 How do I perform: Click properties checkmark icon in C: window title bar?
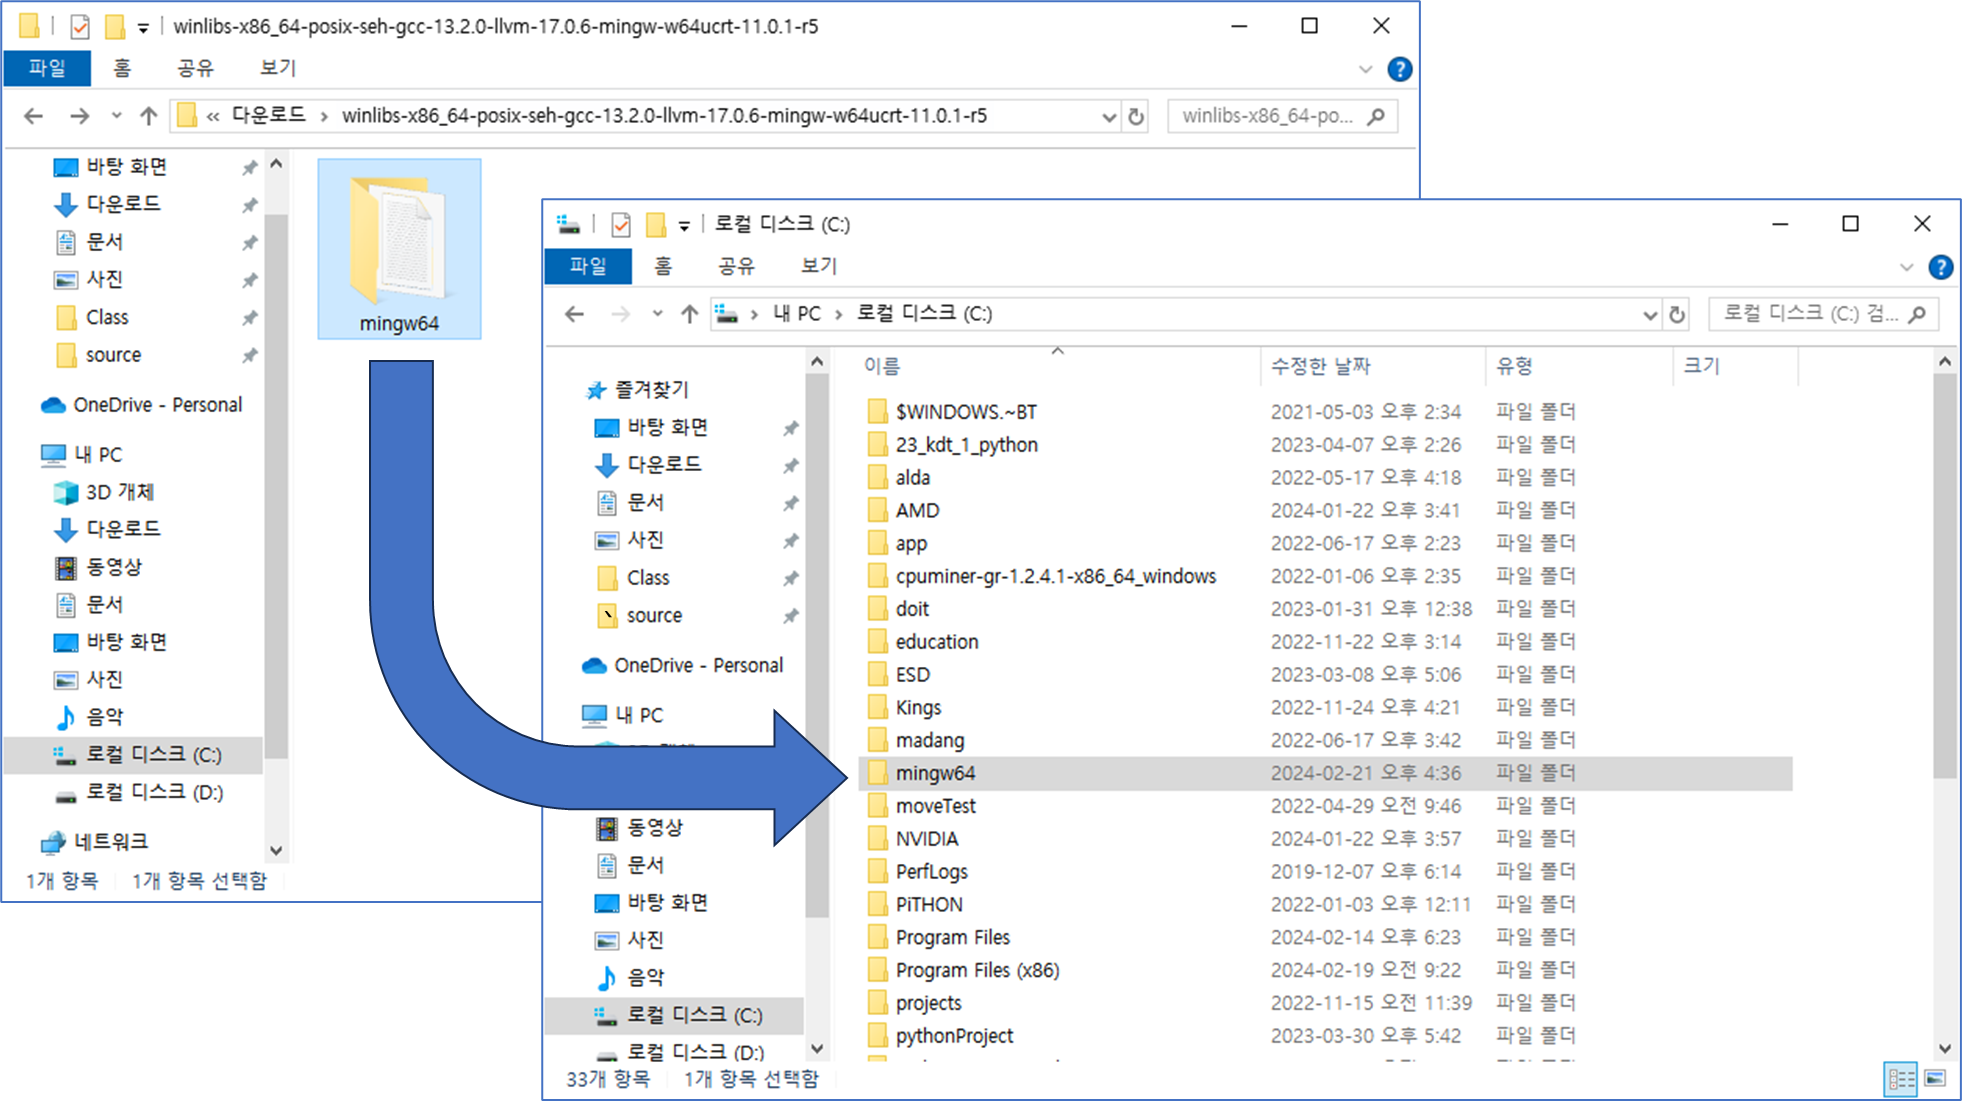pos(621,224)
